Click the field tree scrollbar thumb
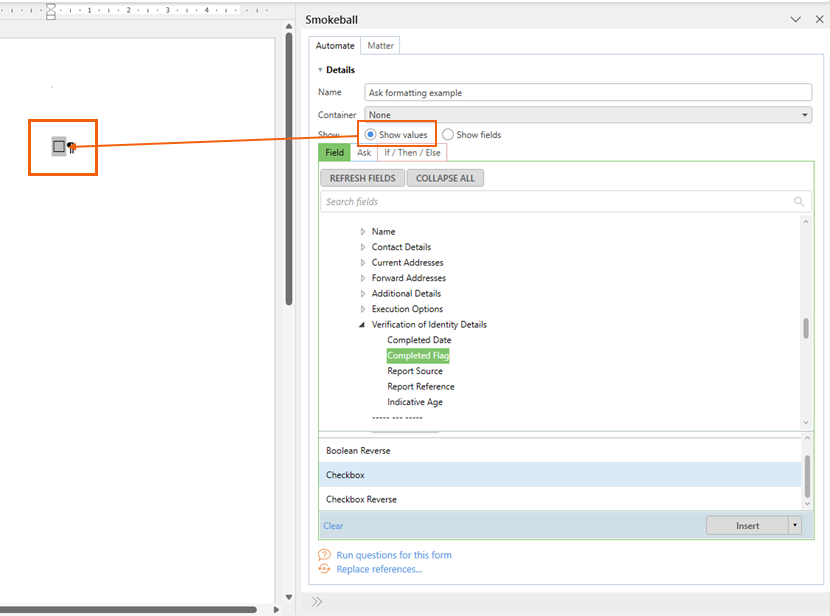This screenshot has height=616, width=830. [806, 328]
